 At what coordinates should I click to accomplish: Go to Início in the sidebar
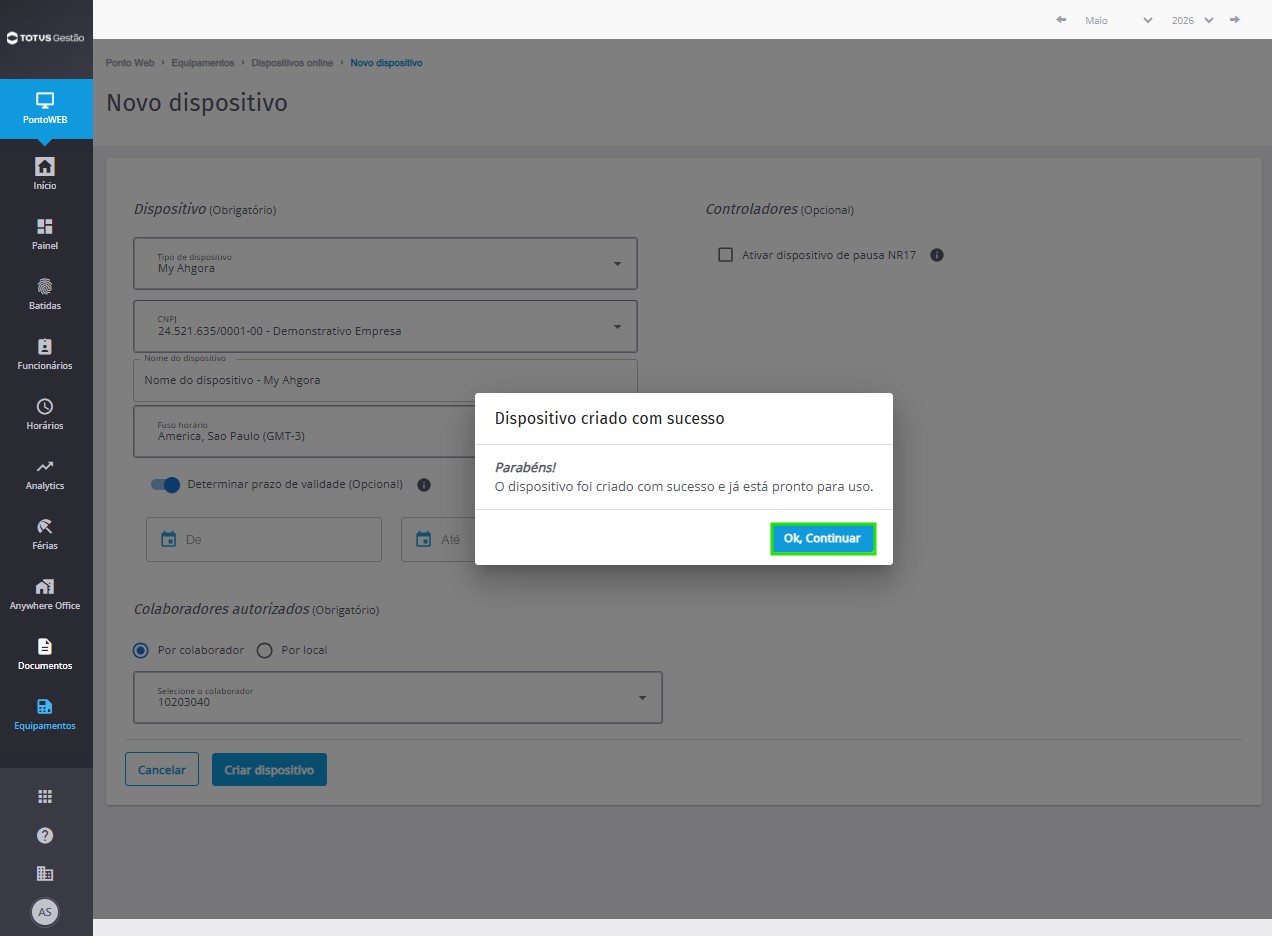click(x=45, y=174)
